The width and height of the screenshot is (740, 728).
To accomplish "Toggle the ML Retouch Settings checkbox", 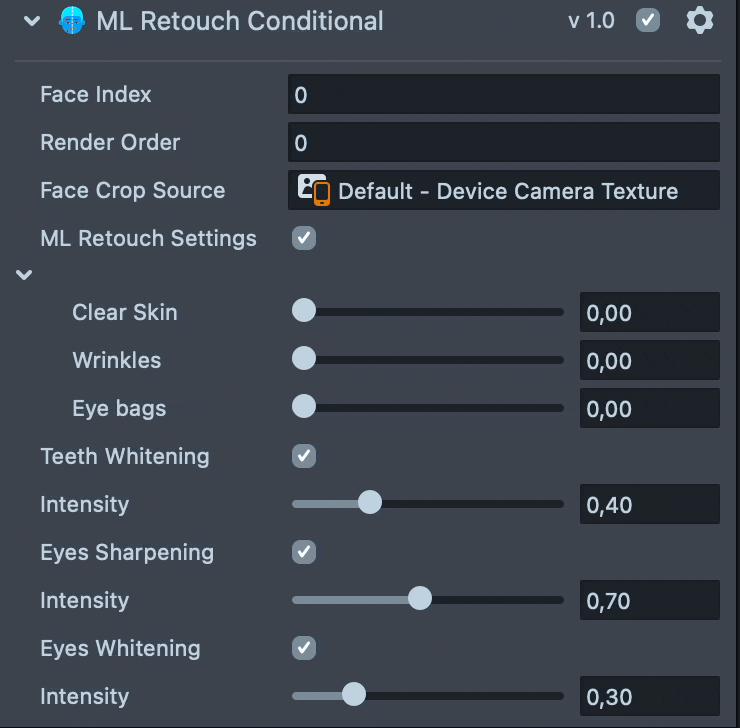I will click(x=303, y=238).
